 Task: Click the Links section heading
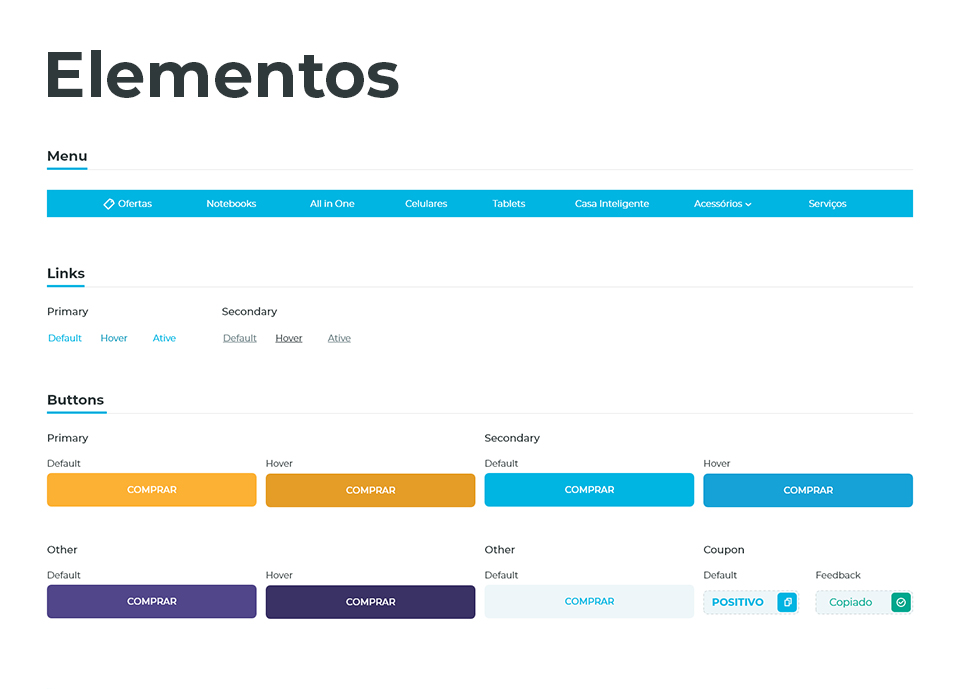click(66, 274)
